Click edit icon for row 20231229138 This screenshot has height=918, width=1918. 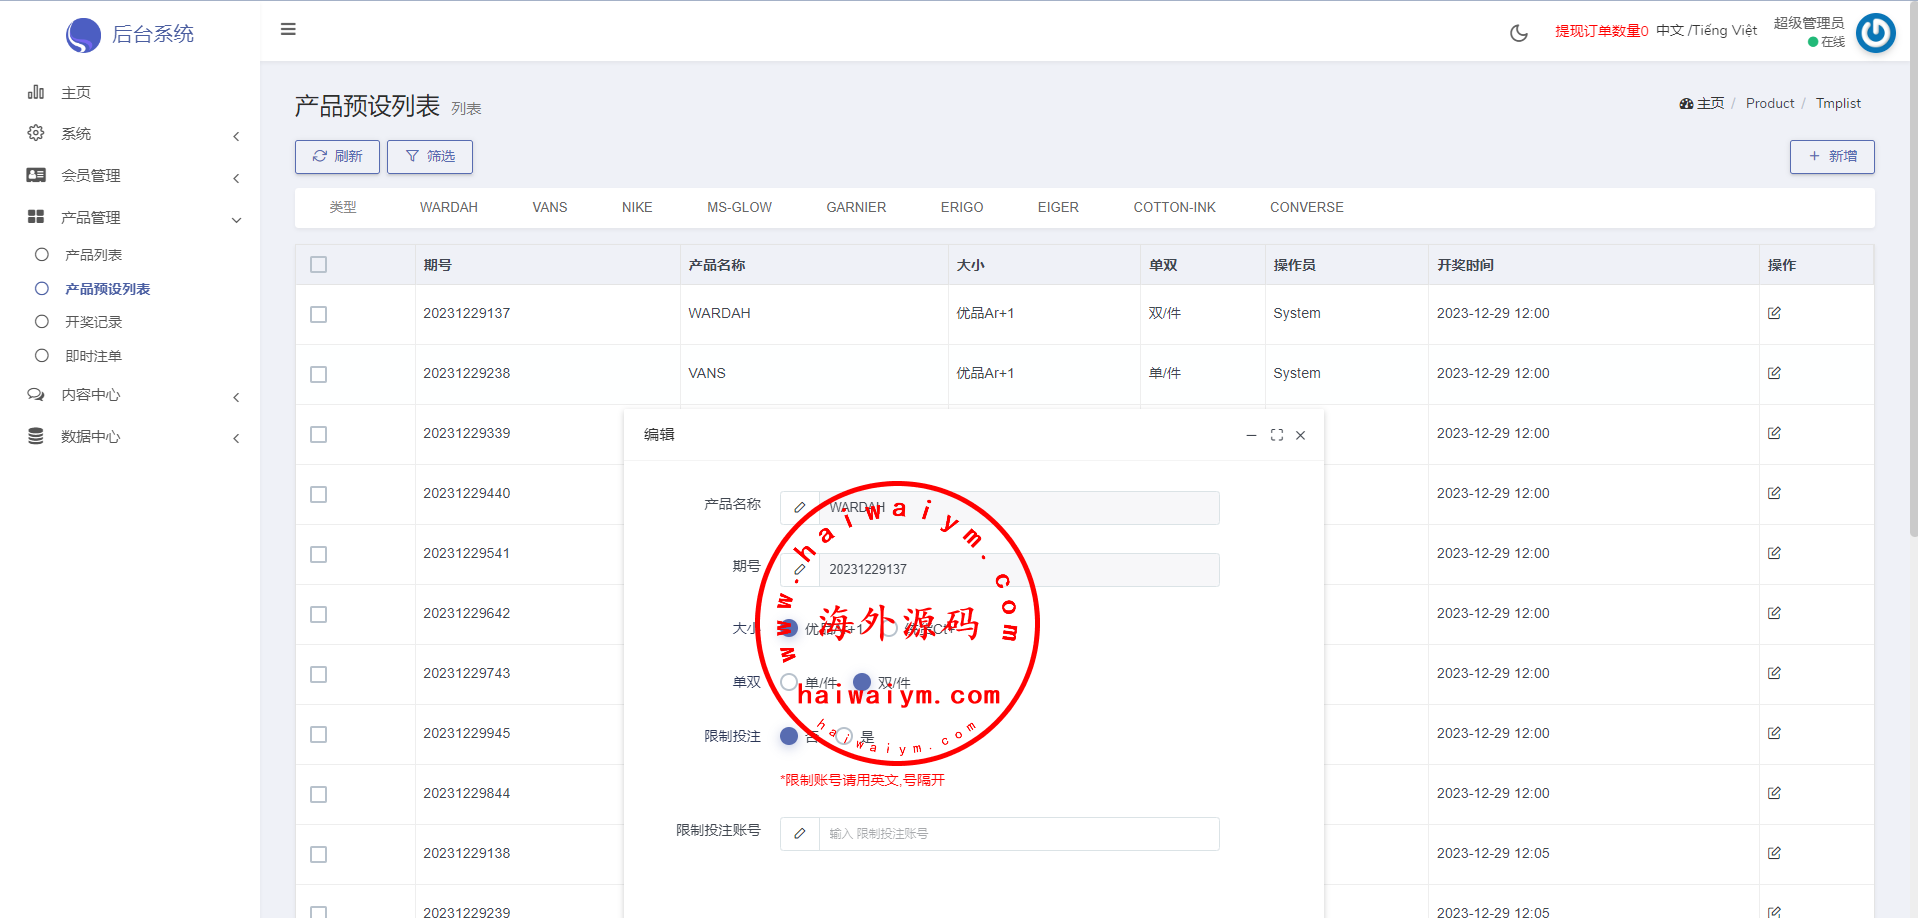click(1774, 853)
